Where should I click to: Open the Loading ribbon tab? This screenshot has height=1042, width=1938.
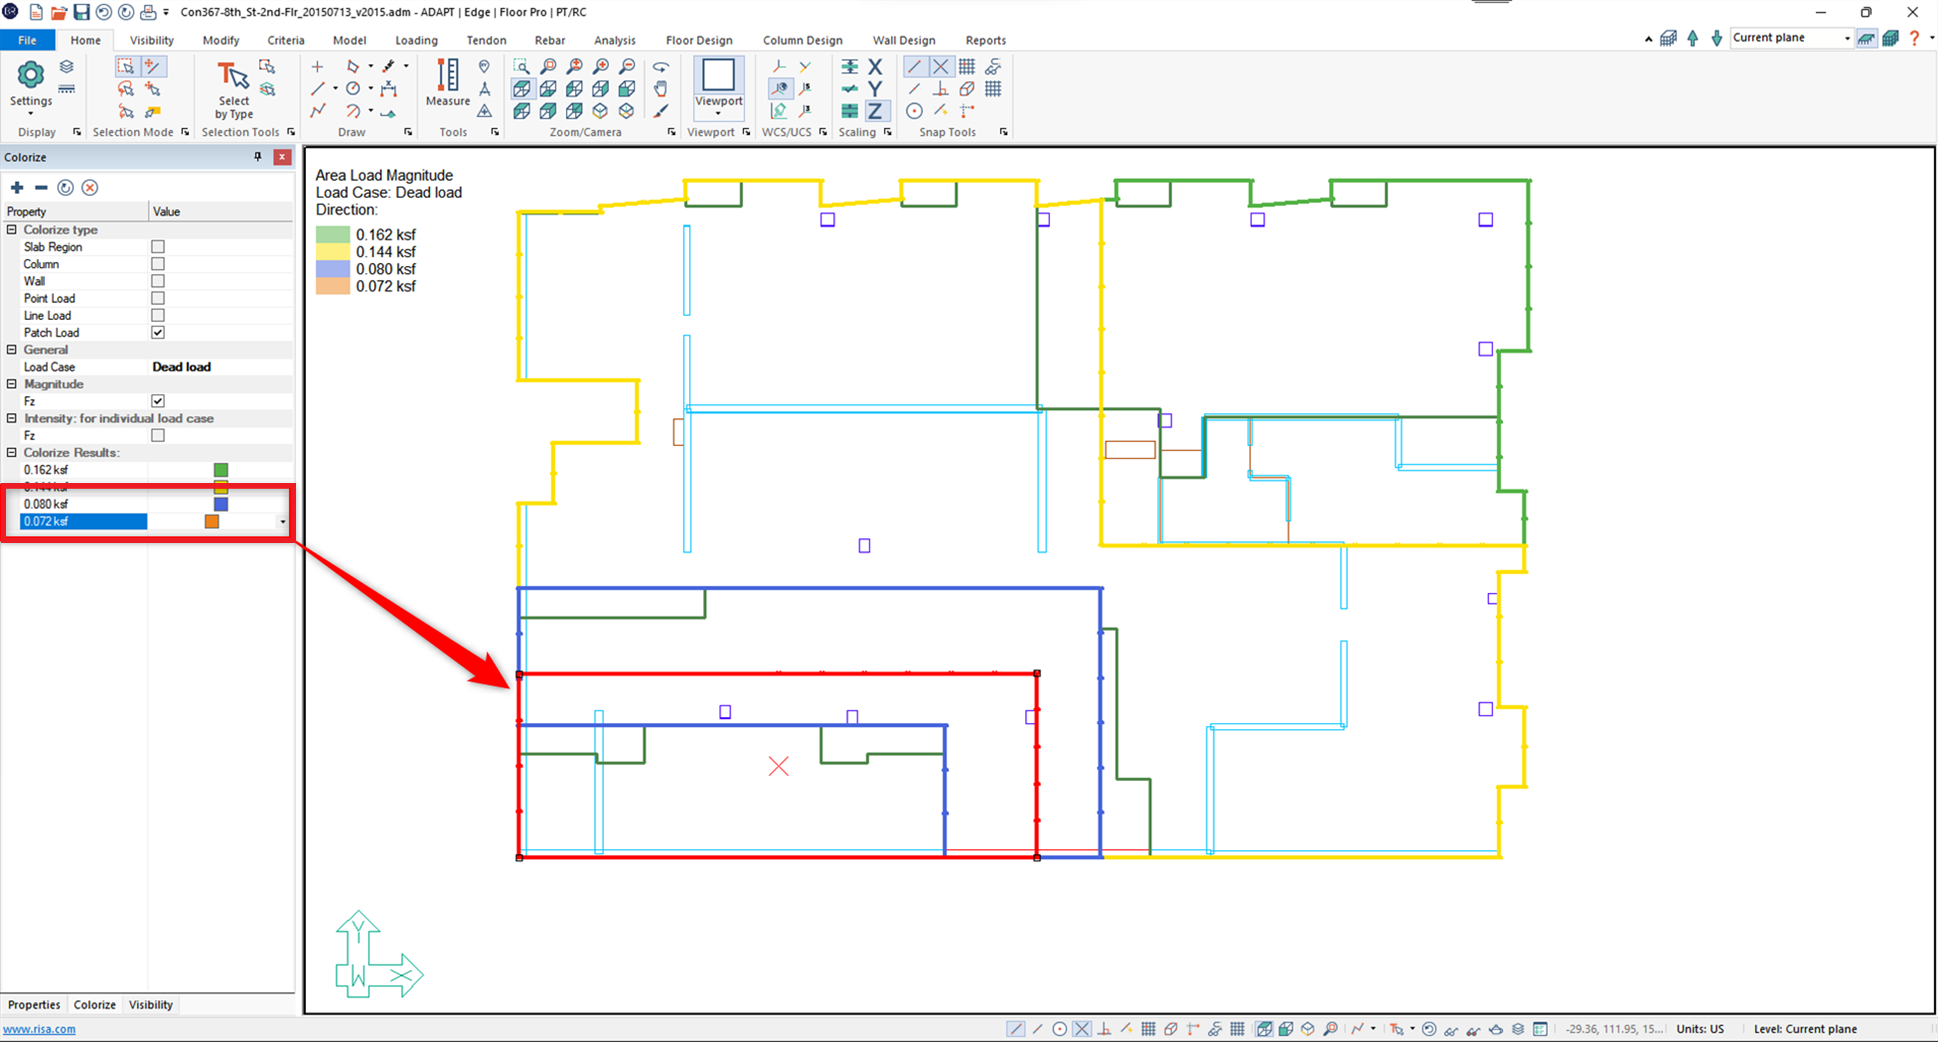click(x=416, y=40)
